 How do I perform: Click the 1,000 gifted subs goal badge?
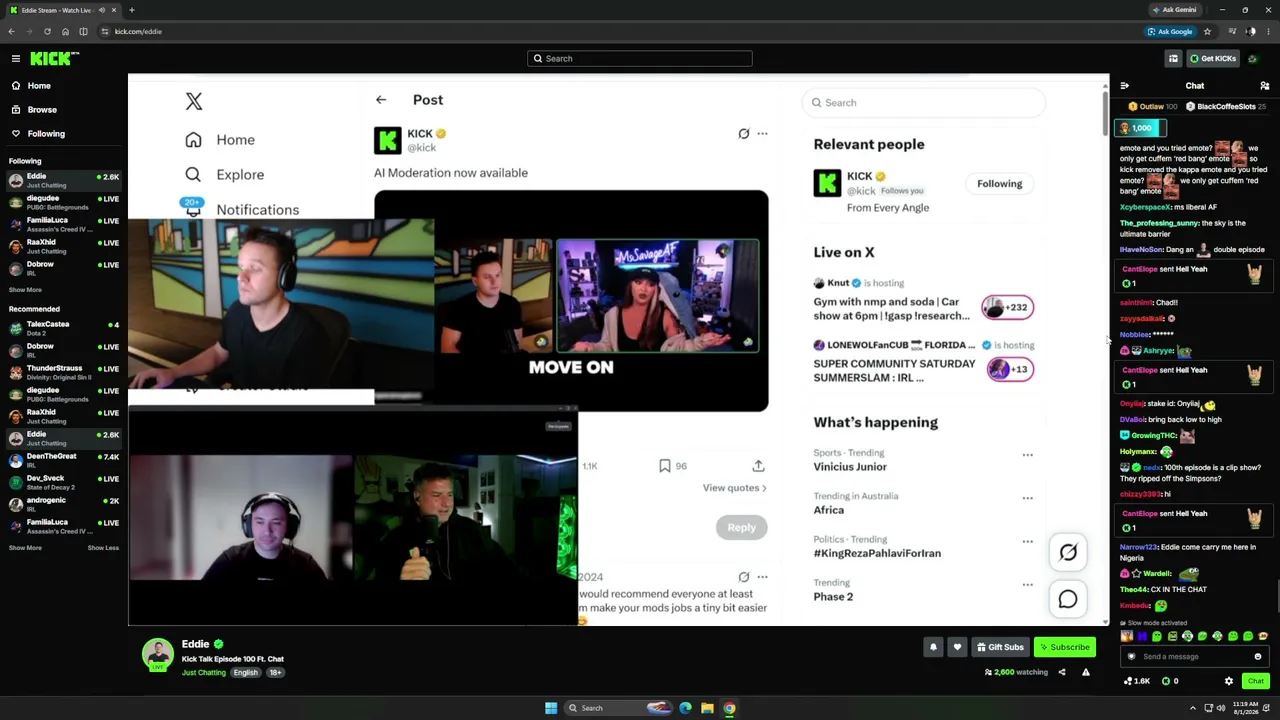pos(1142,128)
